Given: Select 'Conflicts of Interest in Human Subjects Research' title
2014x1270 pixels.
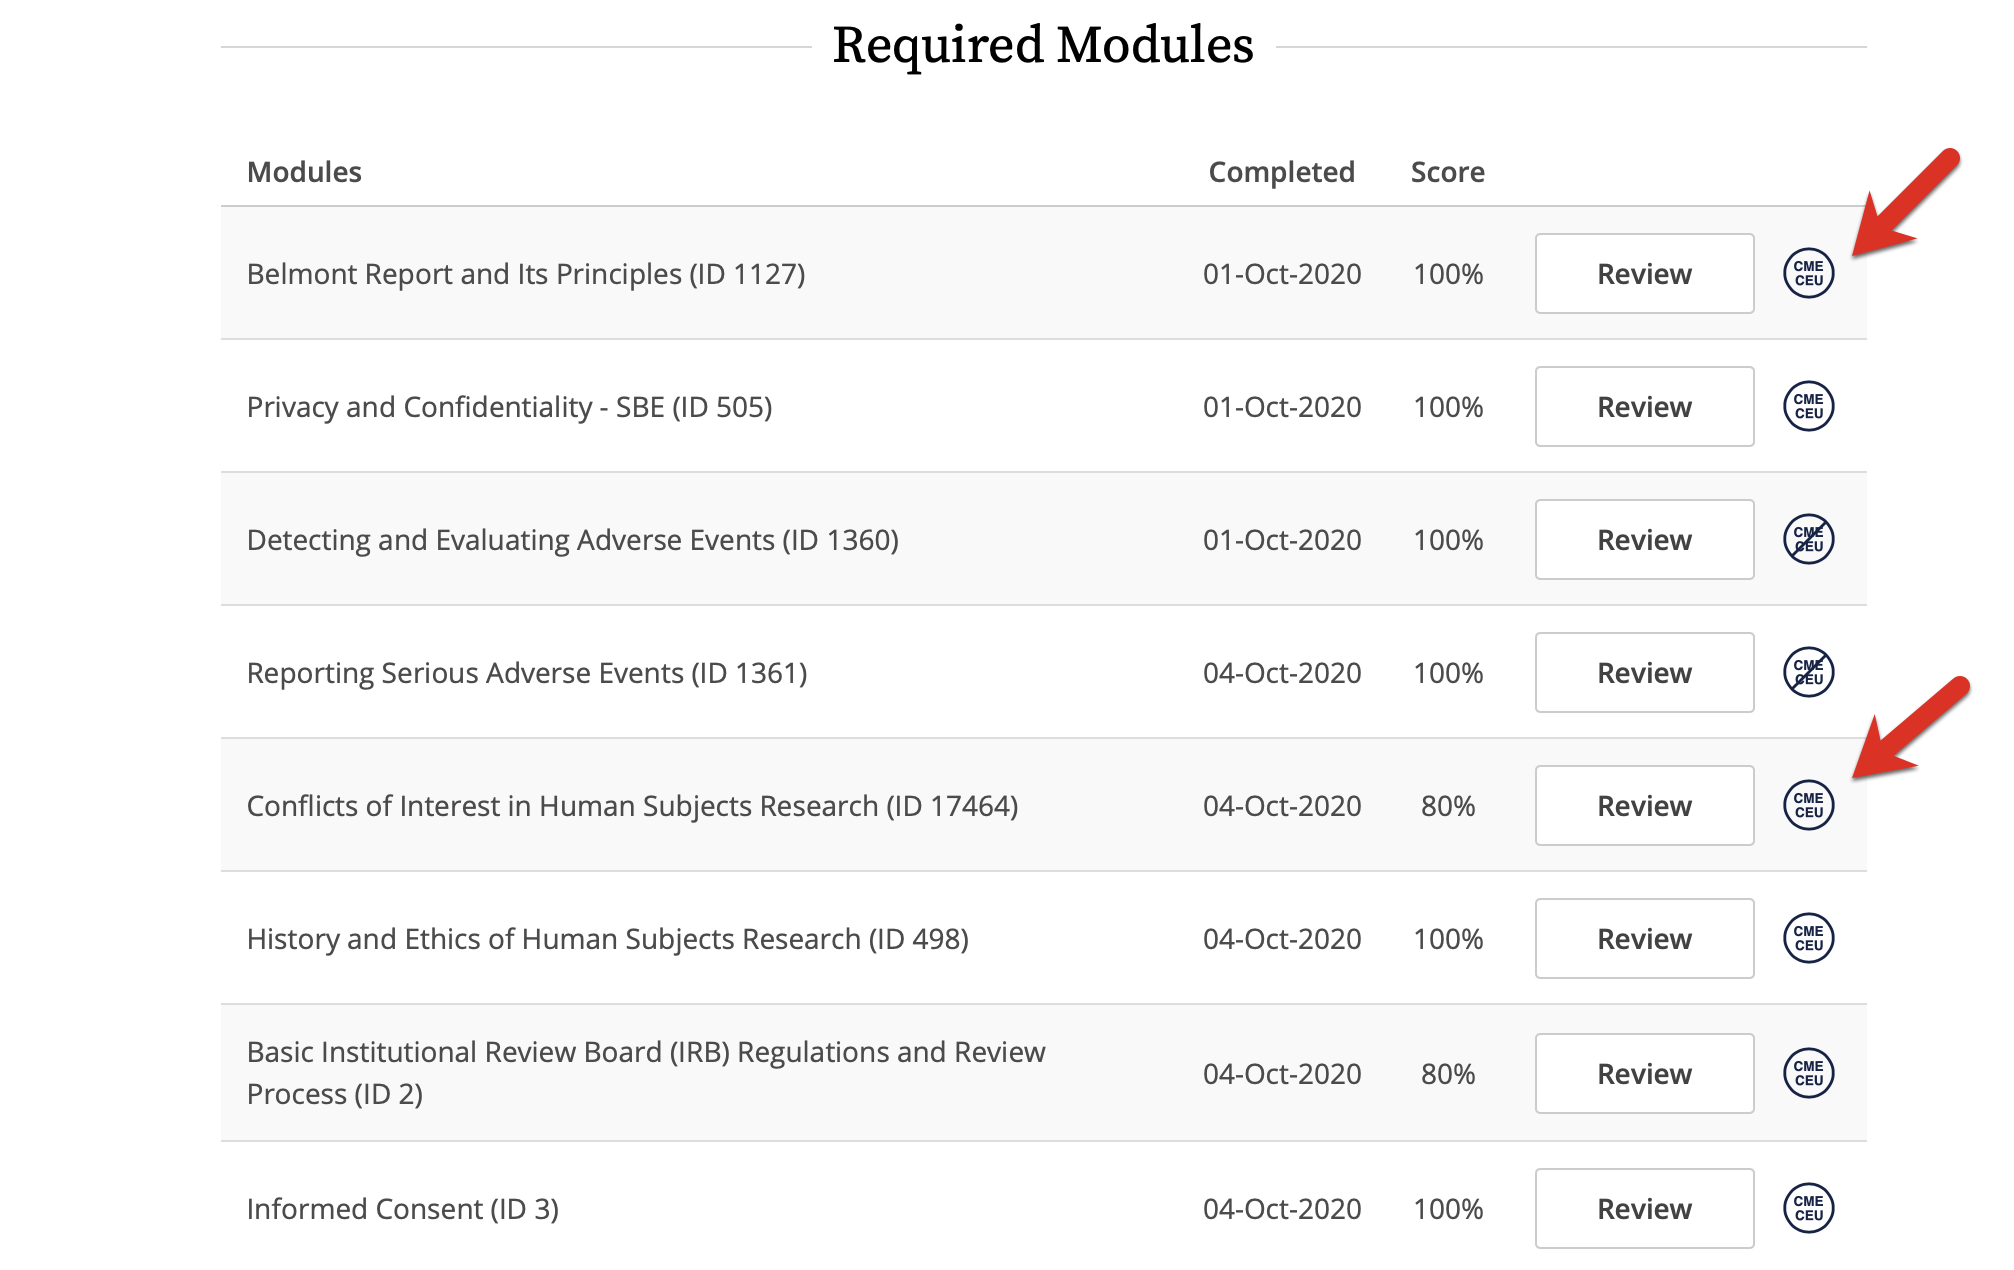Looking at the screenshot, I should (633, 806).
